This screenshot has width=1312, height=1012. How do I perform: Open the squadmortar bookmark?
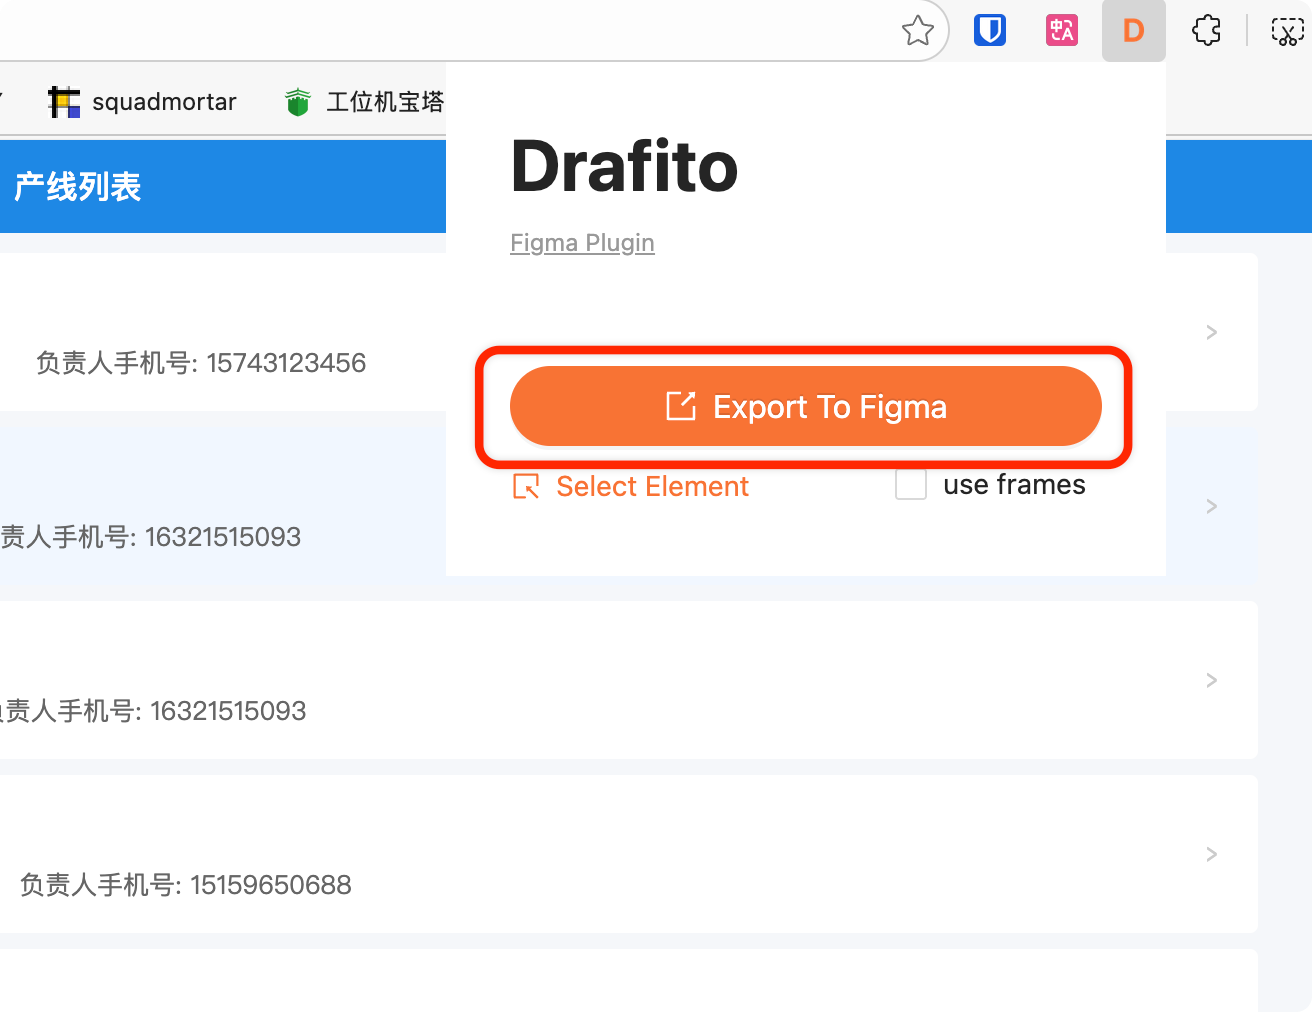point(143,102)
